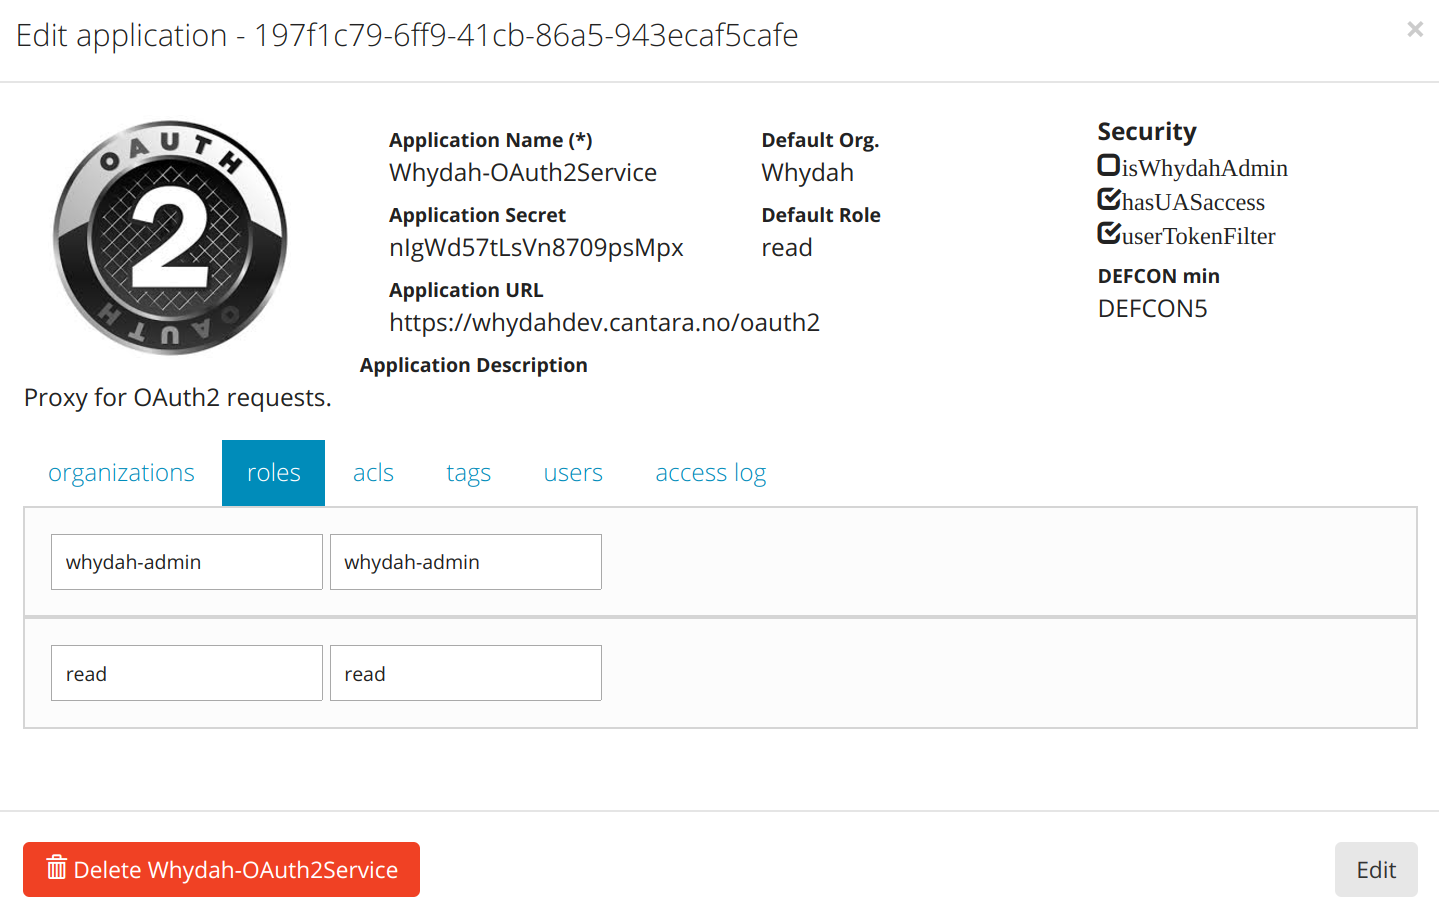Click the Application Secret label
Screen dimensions: 1439x920
pos(477,215)
